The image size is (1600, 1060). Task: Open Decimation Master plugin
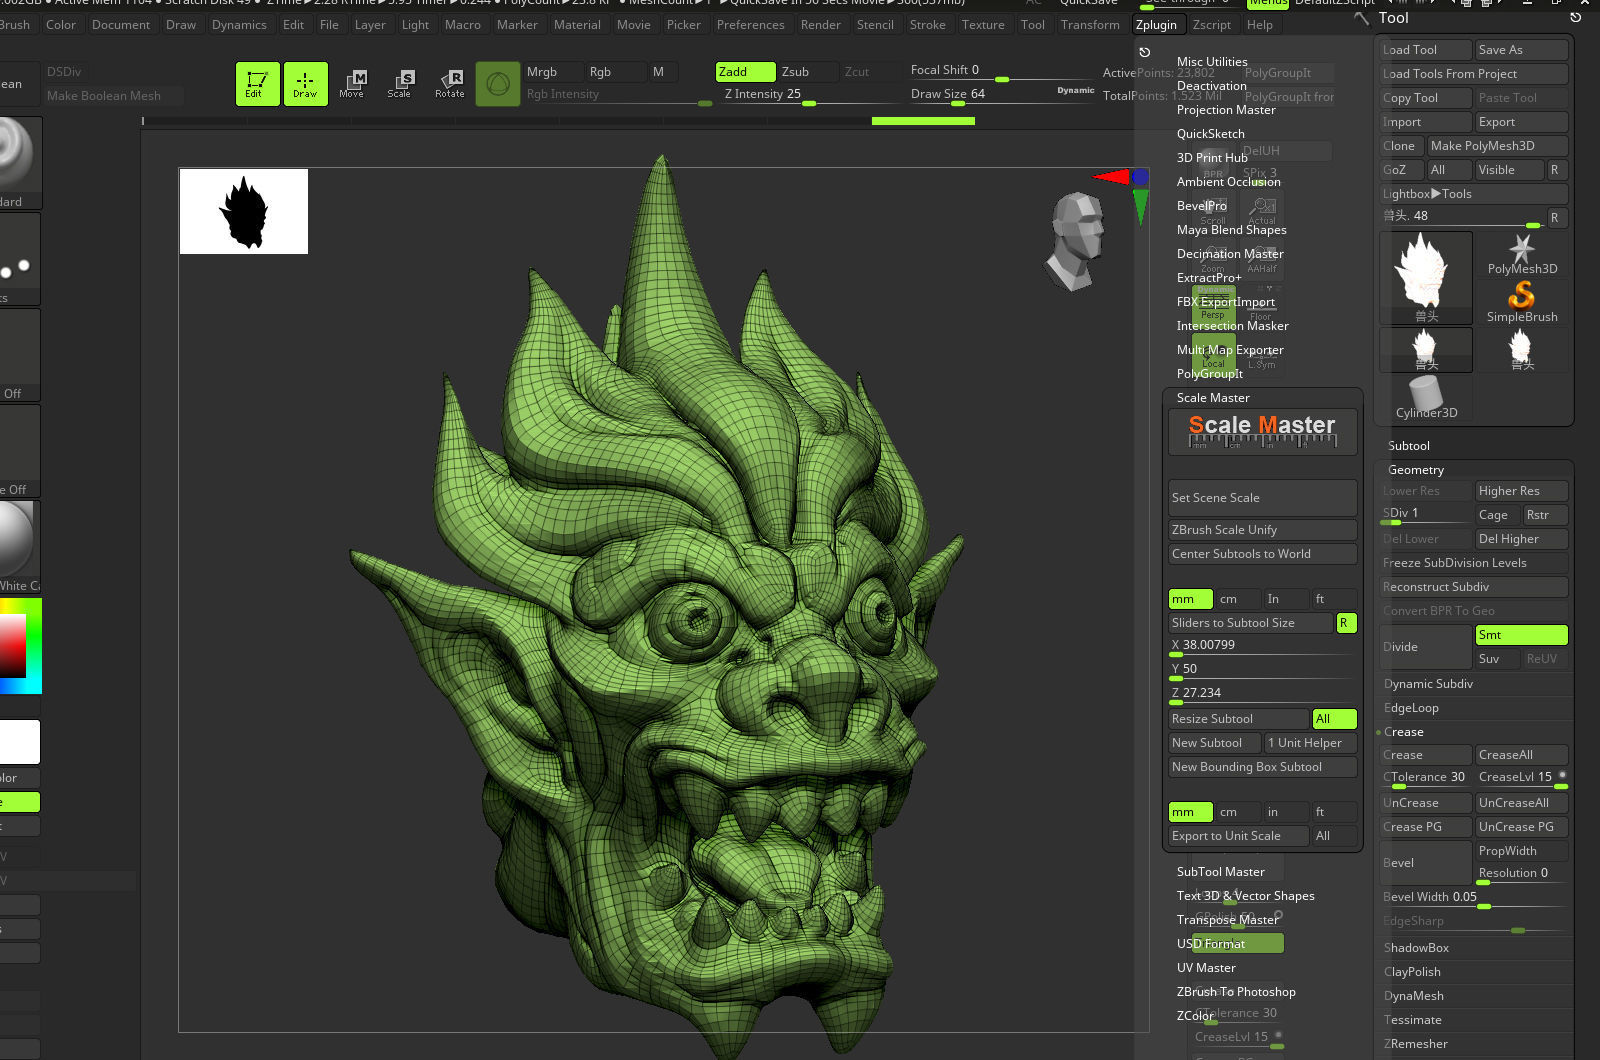click(1230, 254)
